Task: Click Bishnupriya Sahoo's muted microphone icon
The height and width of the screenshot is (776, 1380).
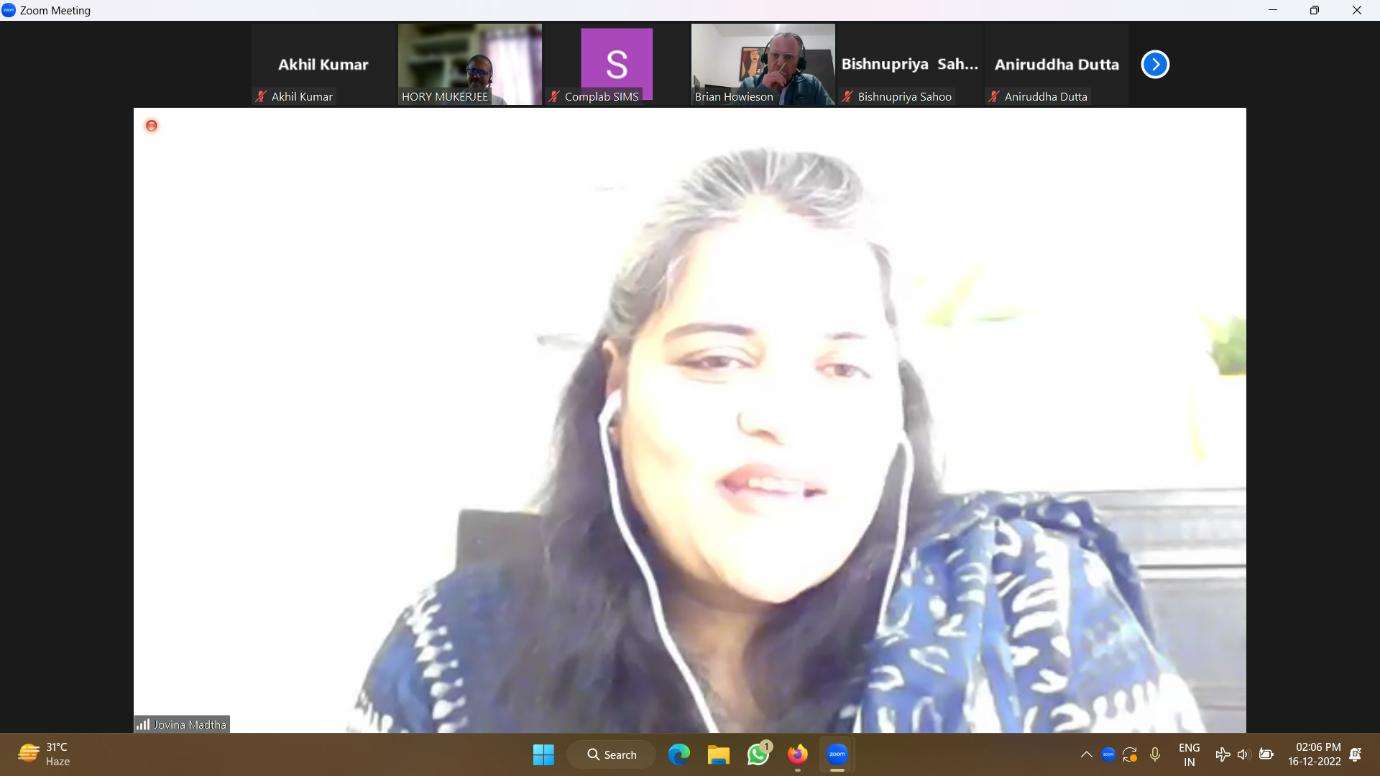Action: coord(847,97)
